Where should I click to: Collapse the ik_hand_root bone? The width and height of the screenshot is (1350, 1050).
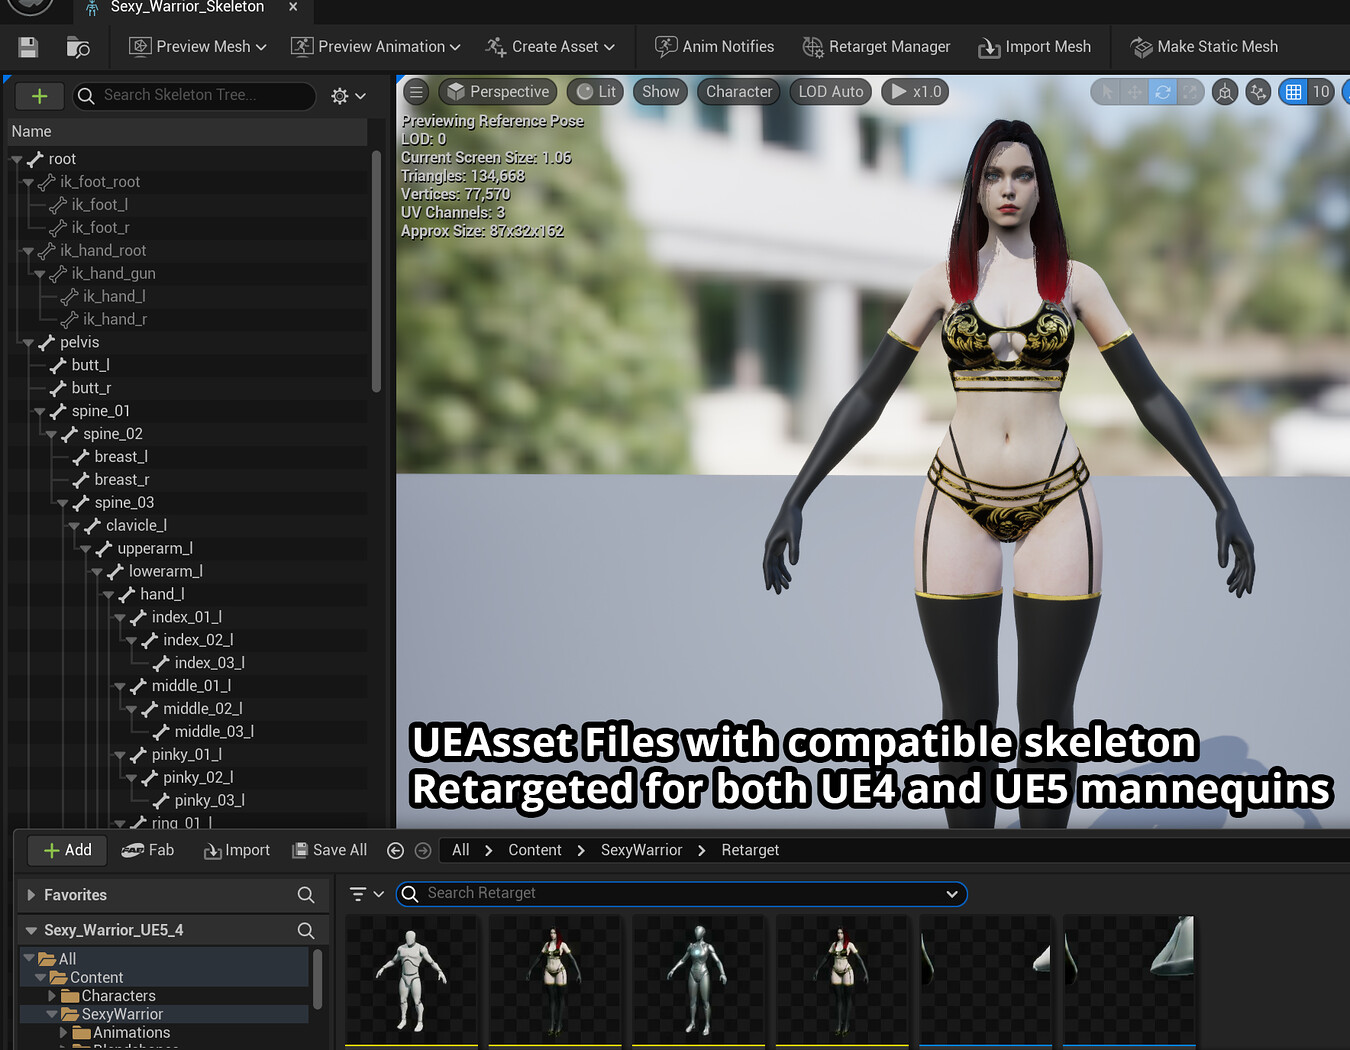click(x=28, y=251)
